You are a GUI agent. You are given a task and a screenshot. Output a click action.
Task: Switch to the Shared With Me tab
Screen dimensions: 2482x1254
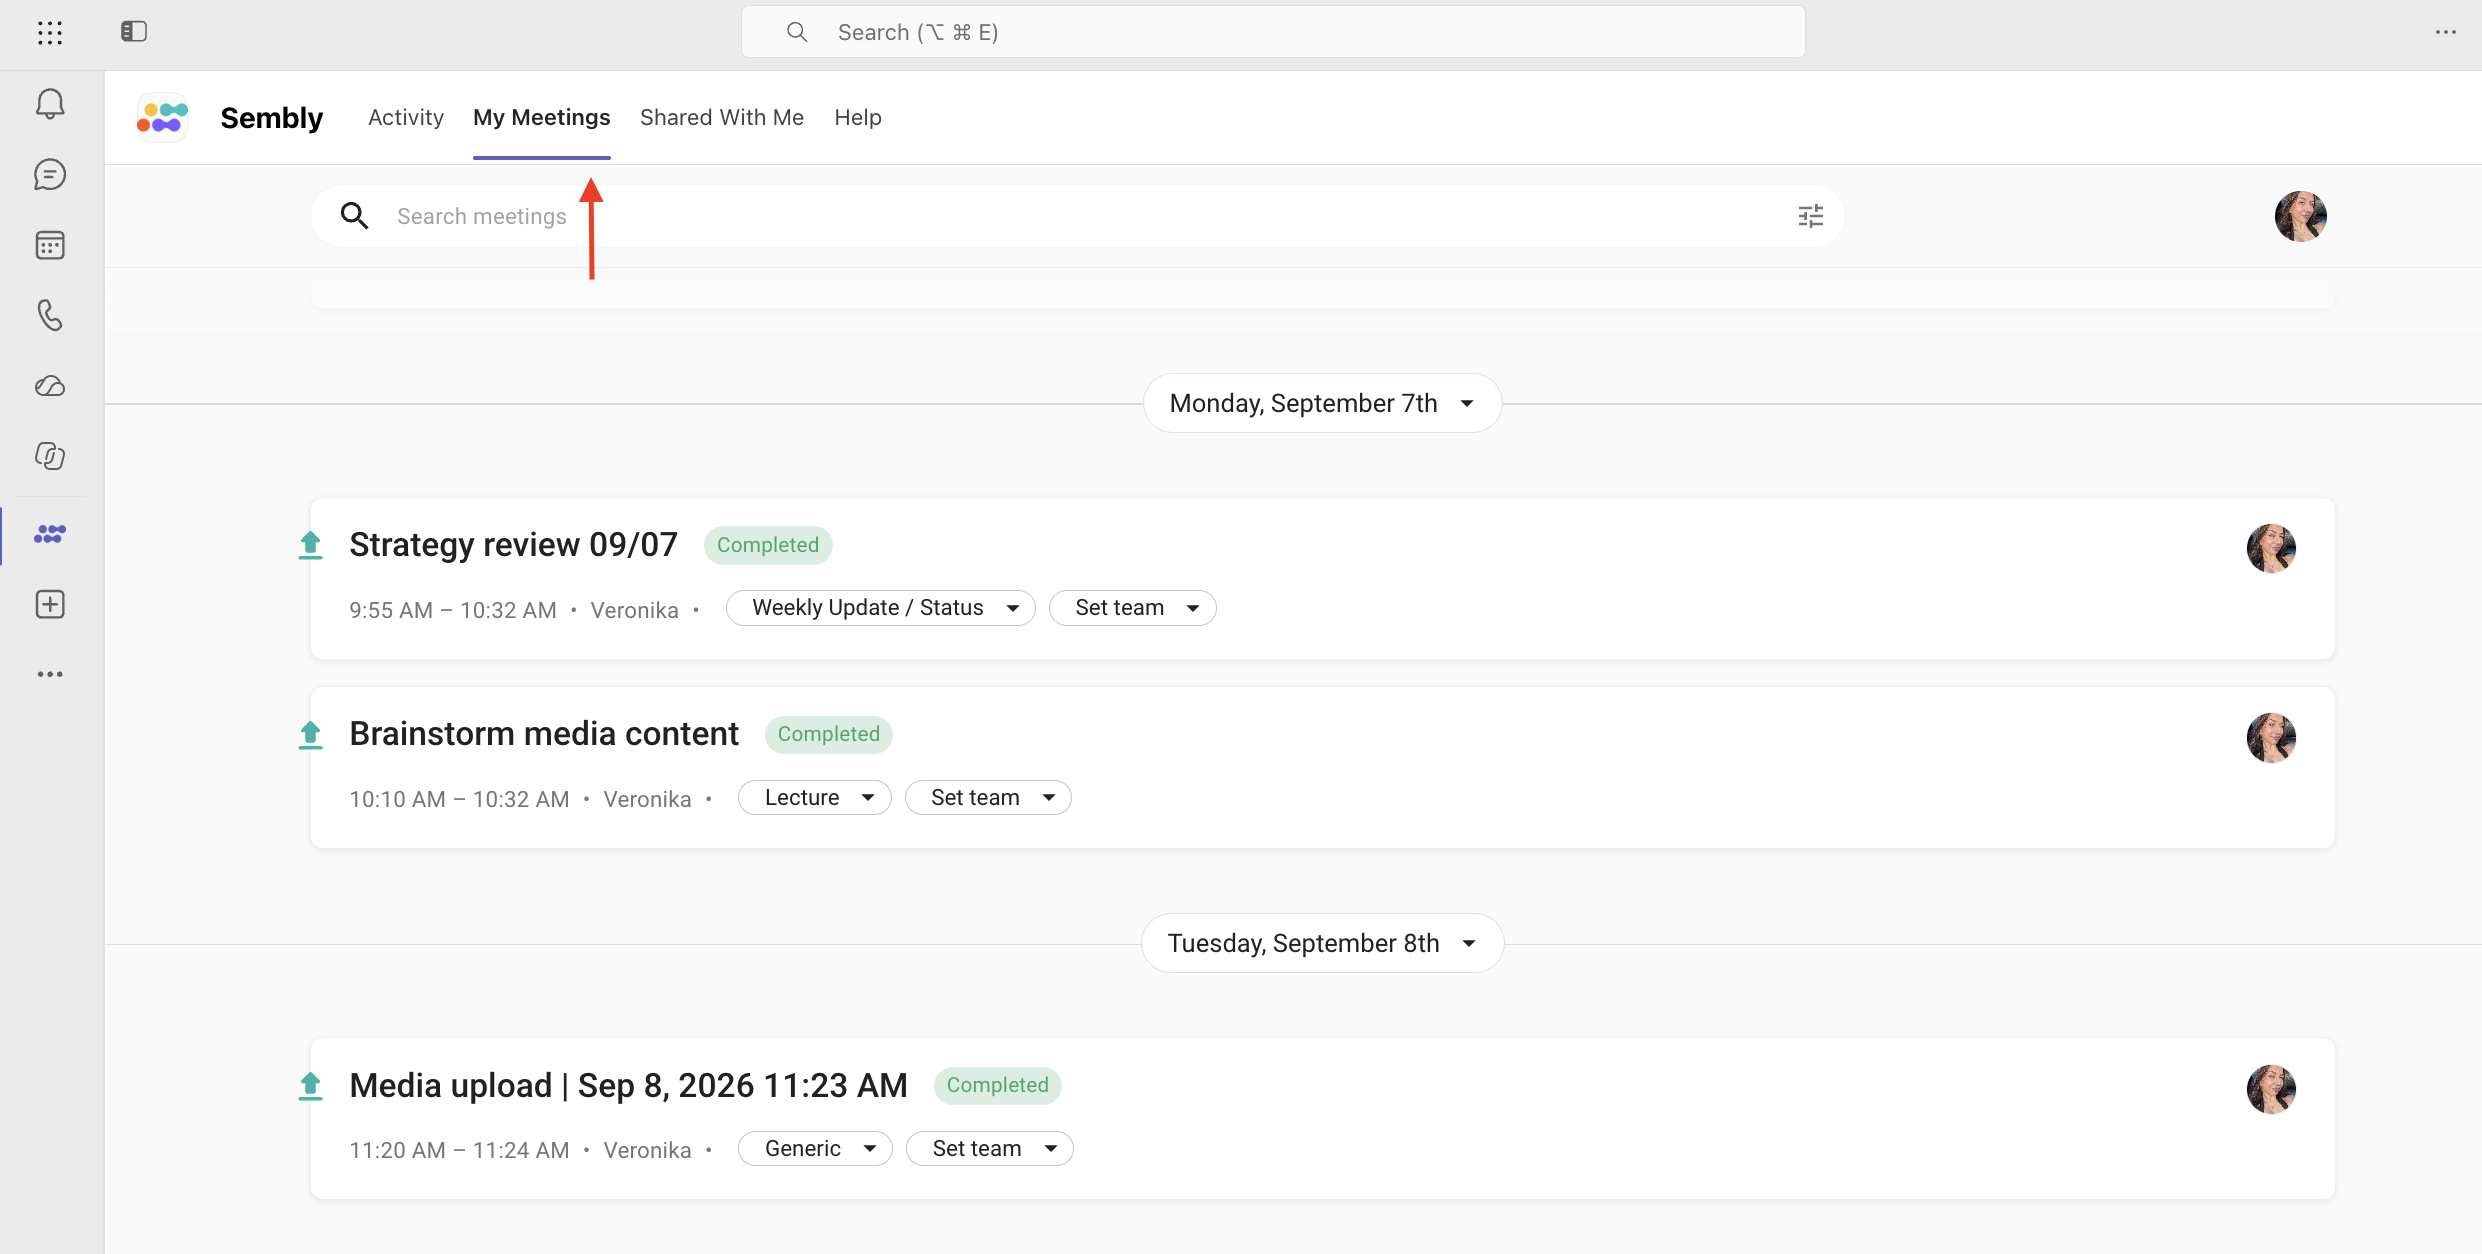[x=722, y=117]
